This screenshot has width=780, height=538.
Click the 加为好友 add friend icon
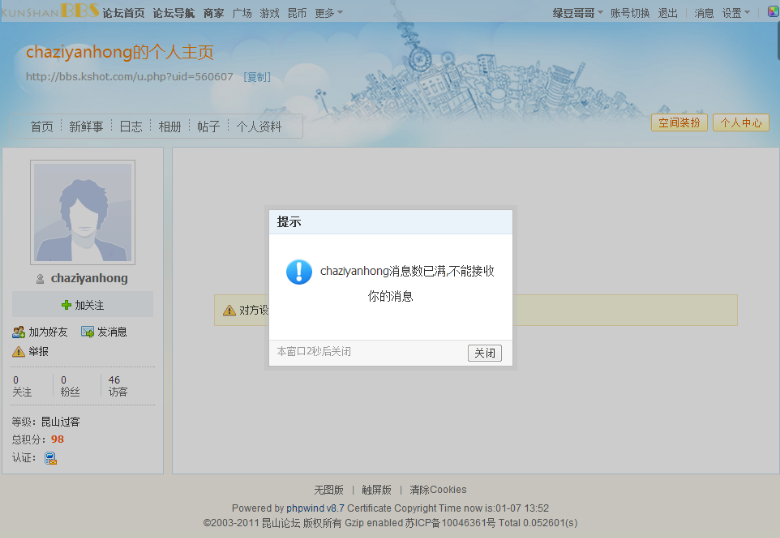tap(18, 332)
